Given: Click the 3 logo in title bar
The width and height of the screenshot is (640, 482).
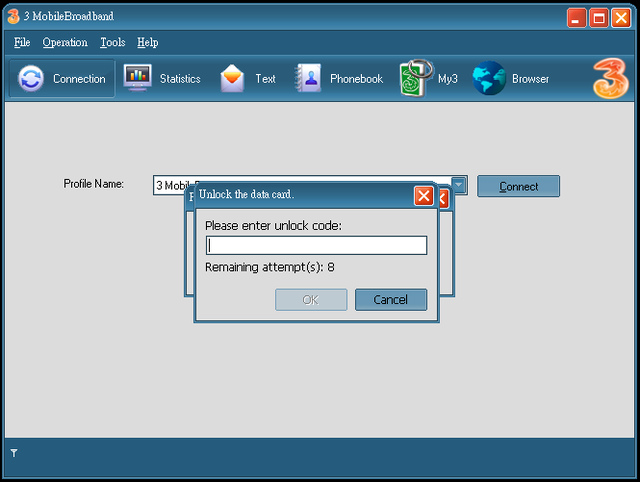Looking at the screenshot, I should (13, 16).
